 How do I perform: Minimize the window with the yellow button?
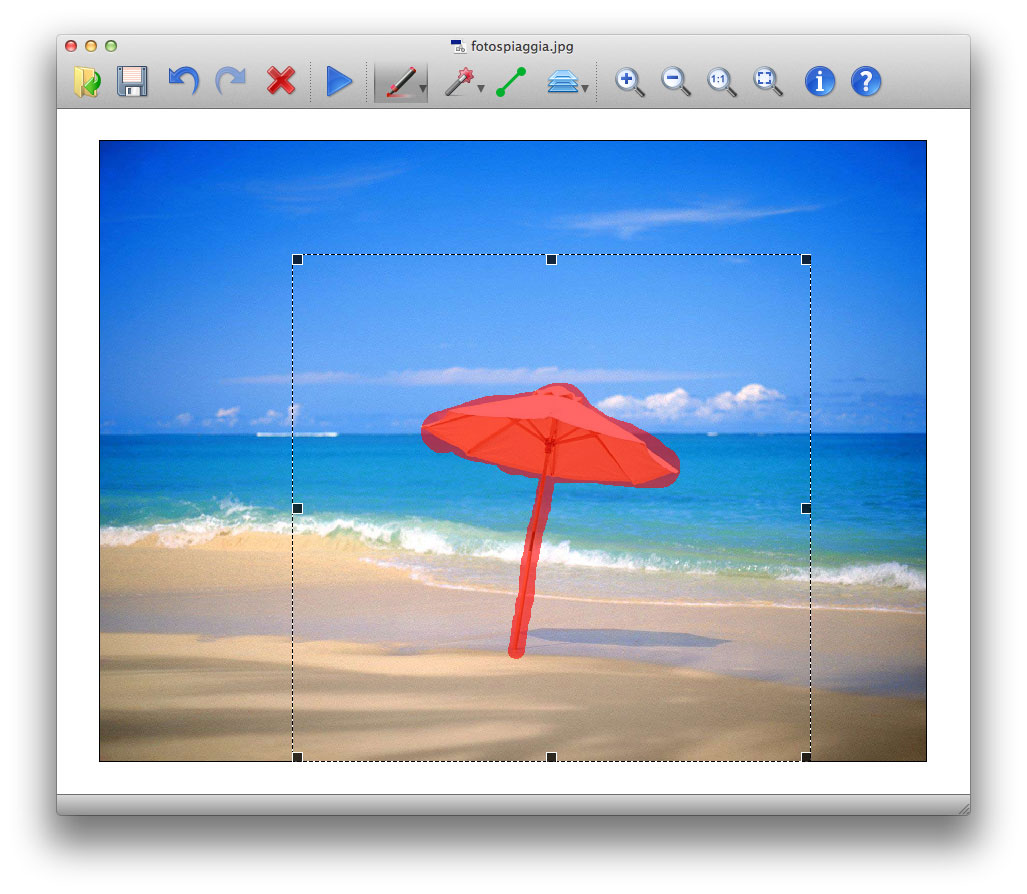[91, 46]
